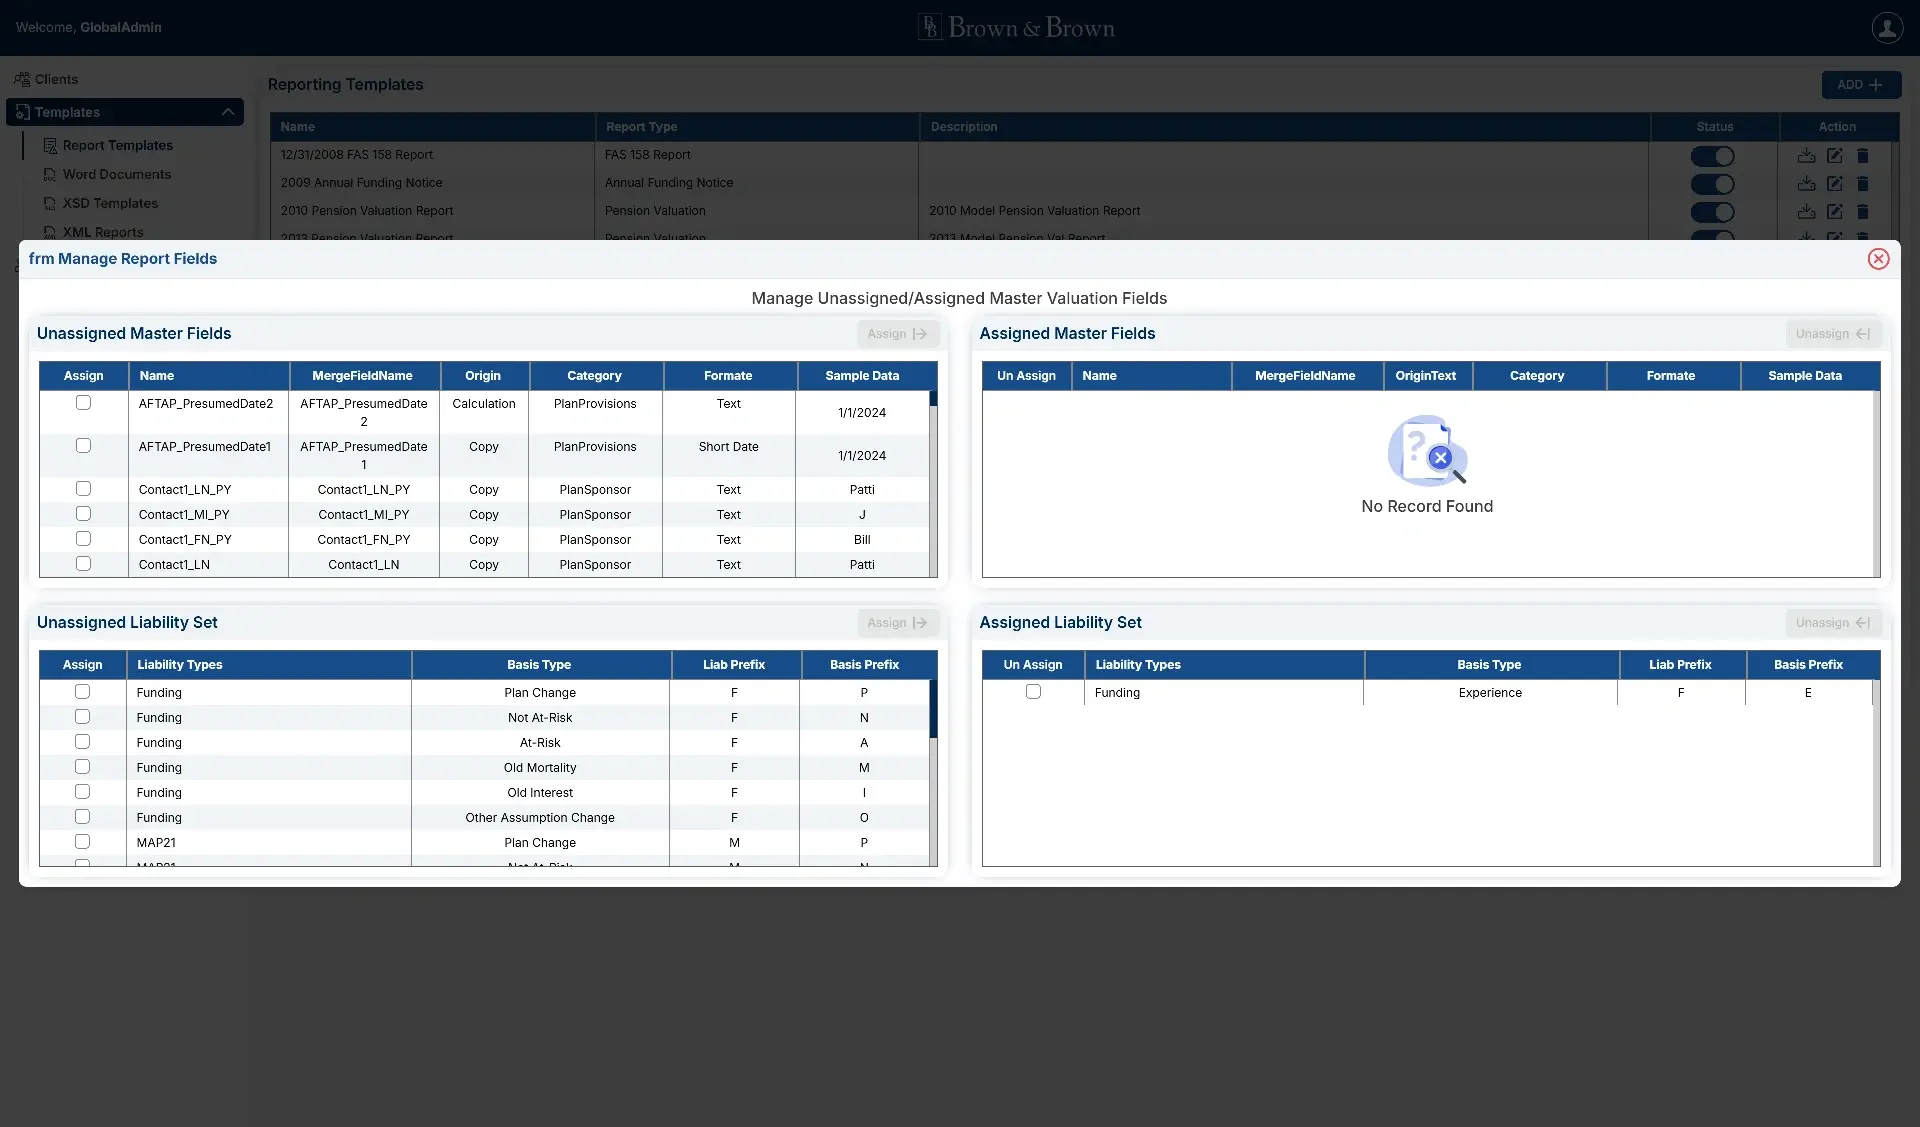Open XSD Templates in sidebar
The height and width of the screenshot is (1127, 1920).
pyautogui.click(x=110, y=203)
